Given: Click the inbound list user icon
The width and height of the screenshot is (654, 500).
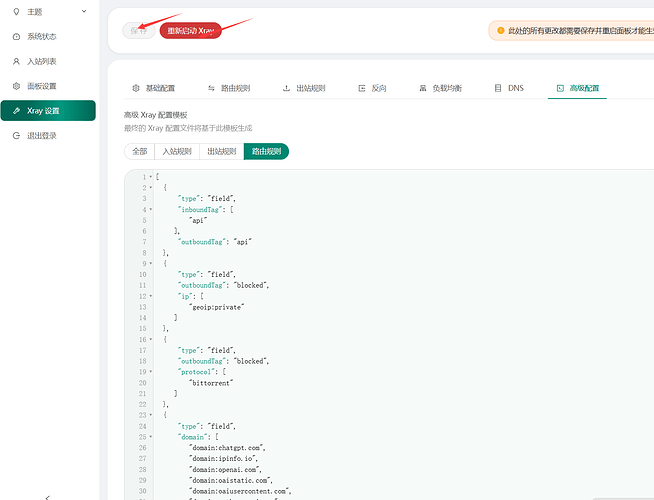Looking at the screenshot, I should coord(16,61).
